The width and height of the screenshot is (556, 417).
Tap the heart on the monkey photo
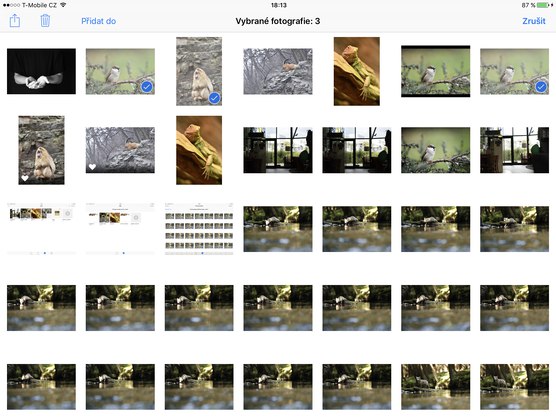click(x=25, y=178)
